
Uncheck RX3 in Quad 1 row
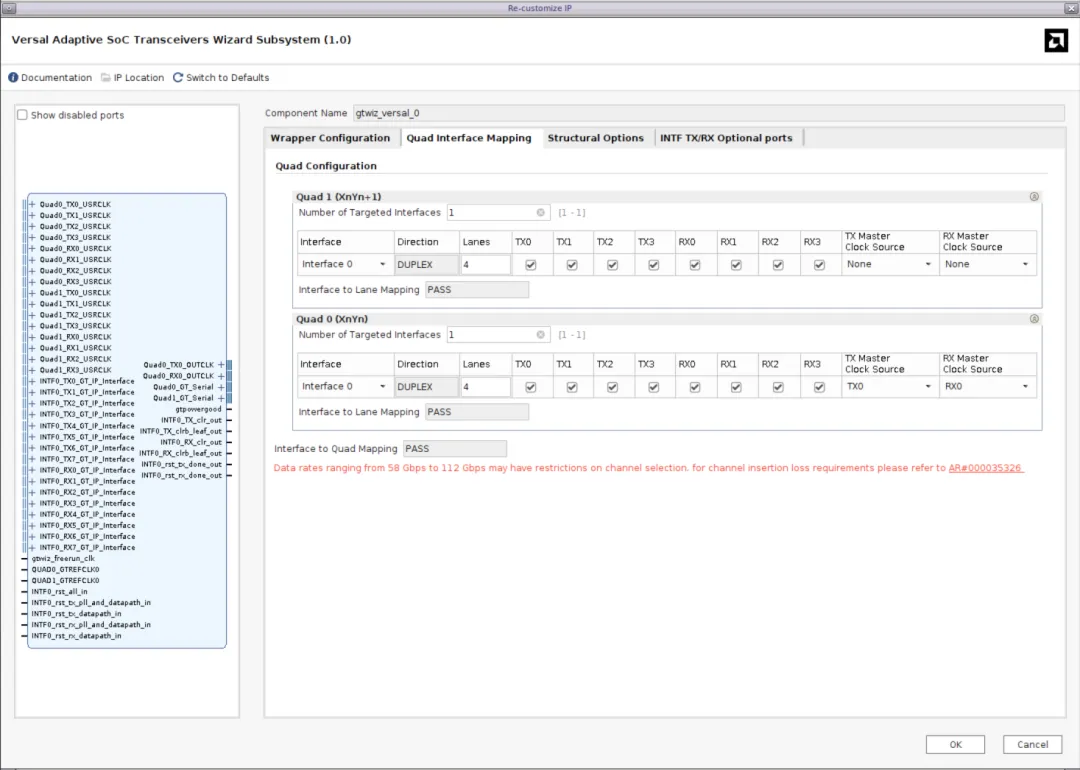pyautogui.click(x=819, y=265)
